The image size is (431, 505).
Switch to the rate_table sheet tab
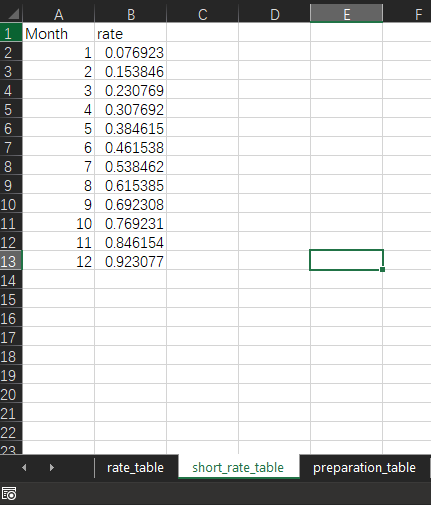(x=135, y=468)
